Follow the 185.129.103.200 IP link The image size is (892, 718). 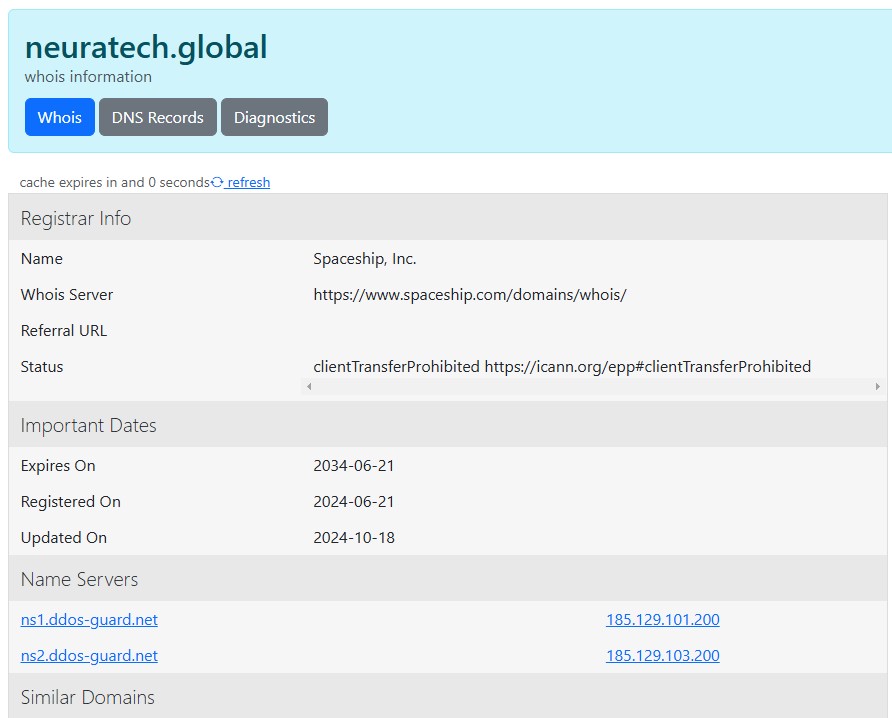(662, 655)
